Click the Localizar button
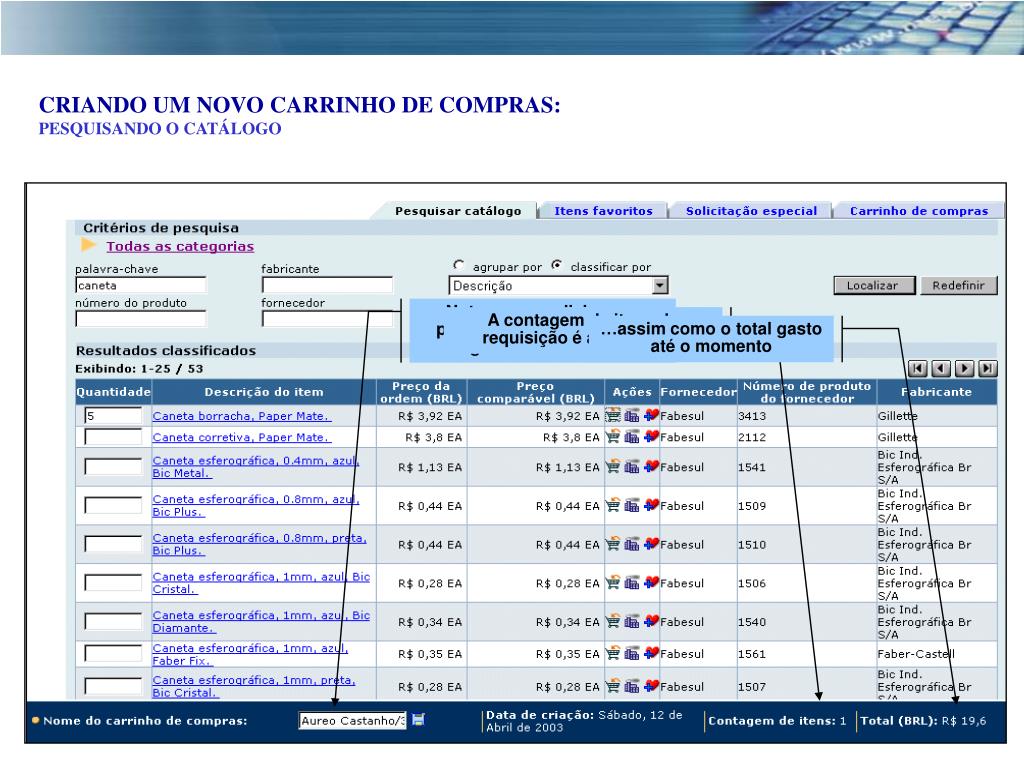 click(874, 285)
